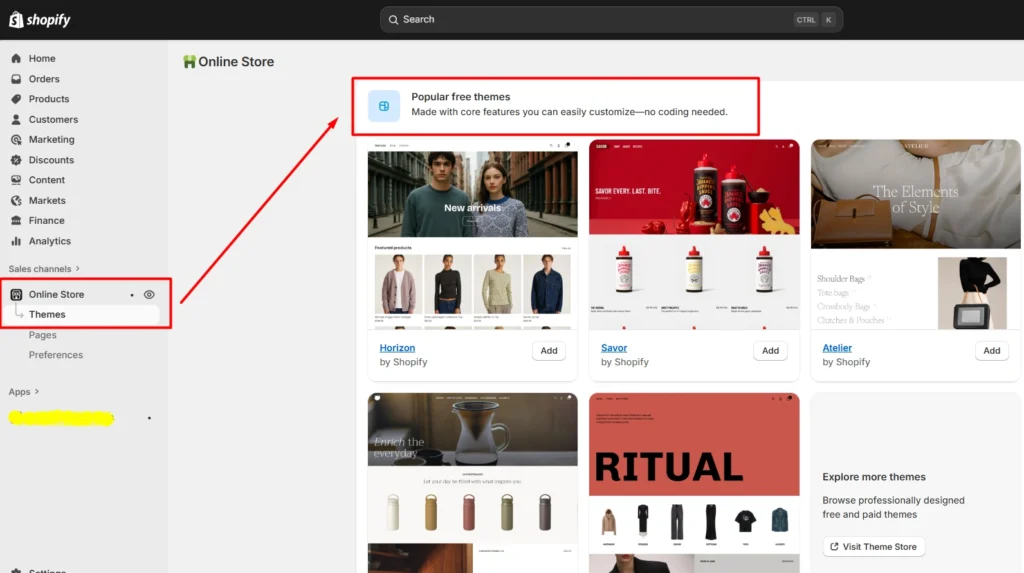Image resolution: width=1024 pixels, height=573 pixels.
Task: Add the Atelier theme
Action: pyautogui.click(x=991, y=351)
